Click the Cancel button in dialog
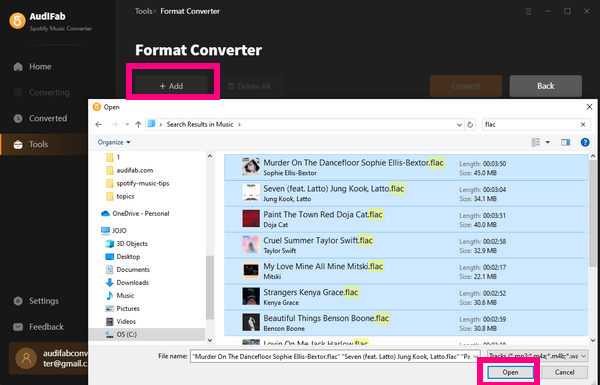600x385 pixels. point(564,372)
